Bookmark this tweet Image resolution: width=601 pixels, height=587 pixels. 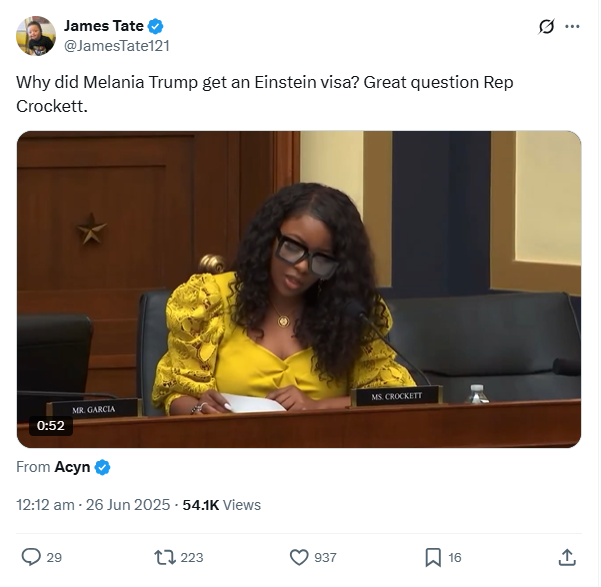coord(433,557)
